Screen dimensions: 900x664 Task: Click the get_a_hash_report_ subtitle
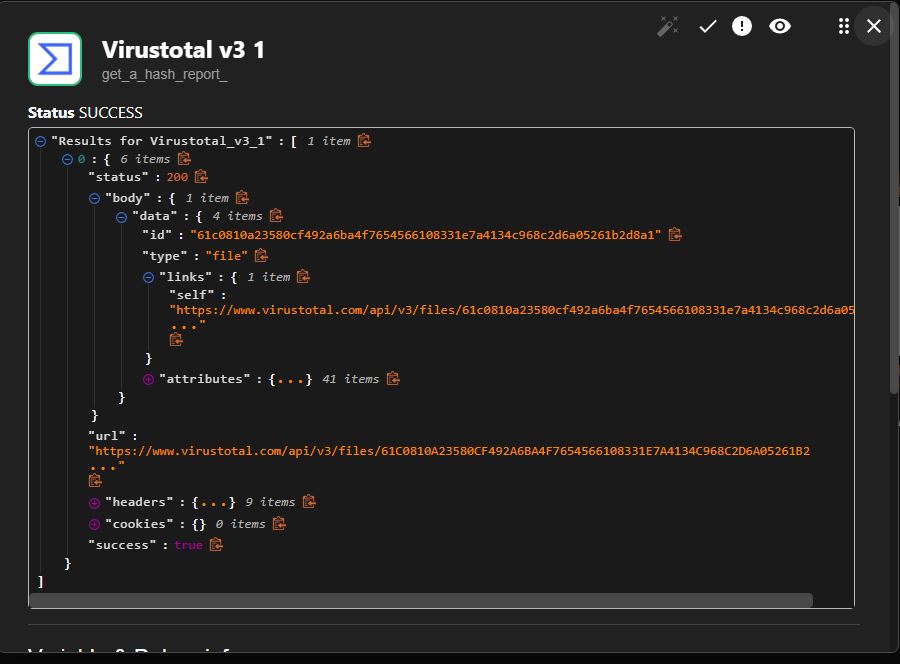point(165,75)
